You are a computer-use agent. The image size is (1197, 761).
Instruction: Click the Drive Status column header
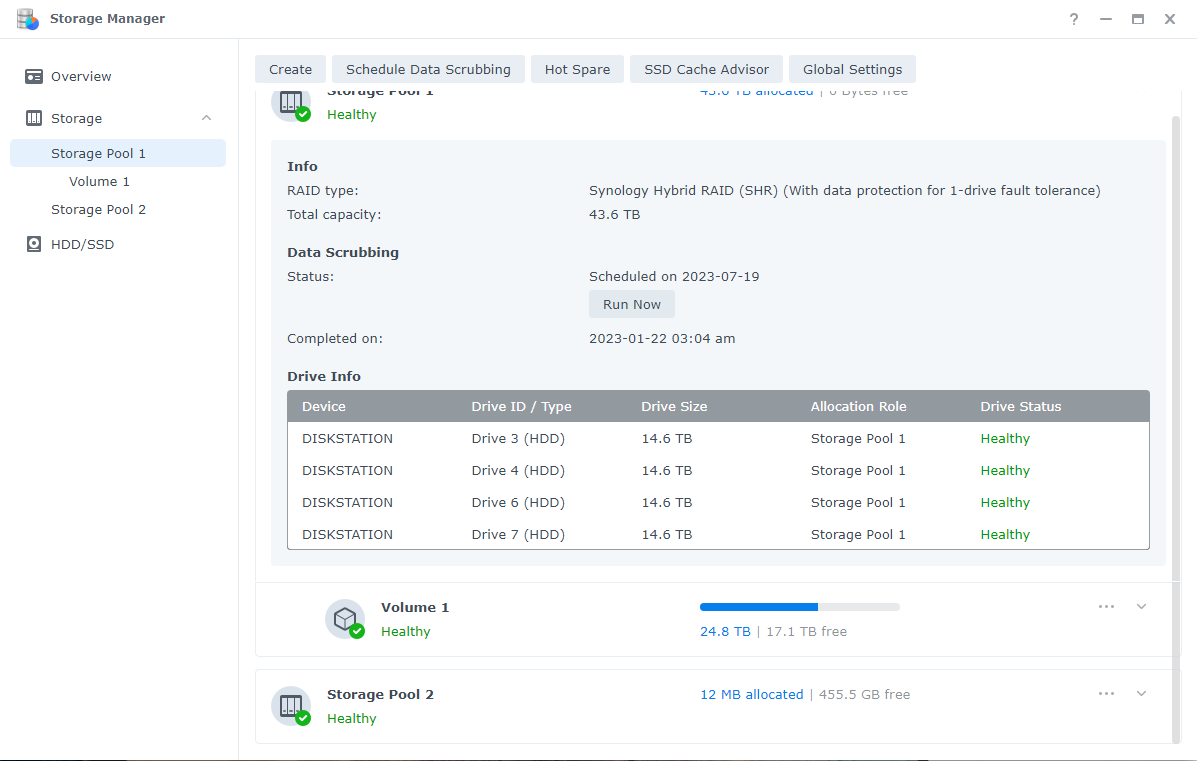pos(1021,407)
